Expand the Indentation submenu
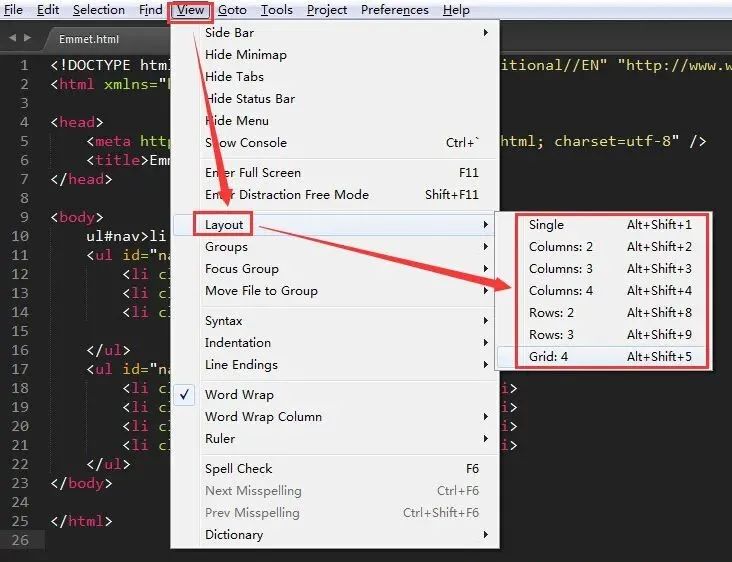The image size is (732, 562). coord(335,343)
